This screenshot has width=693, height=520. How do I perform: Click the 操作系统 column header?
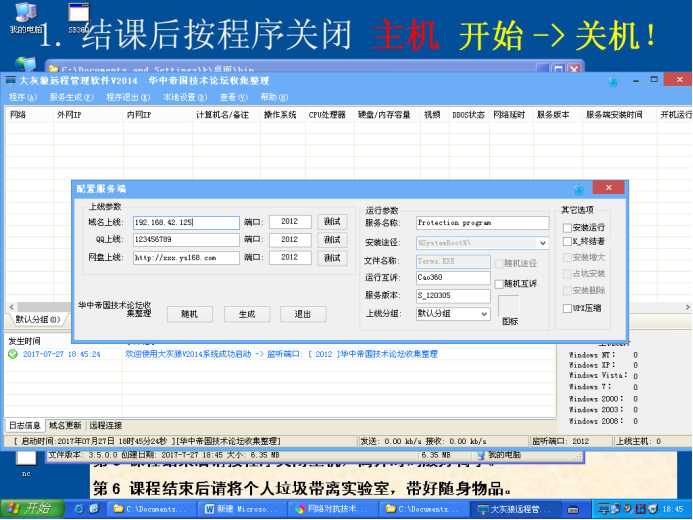pos(280,115)
